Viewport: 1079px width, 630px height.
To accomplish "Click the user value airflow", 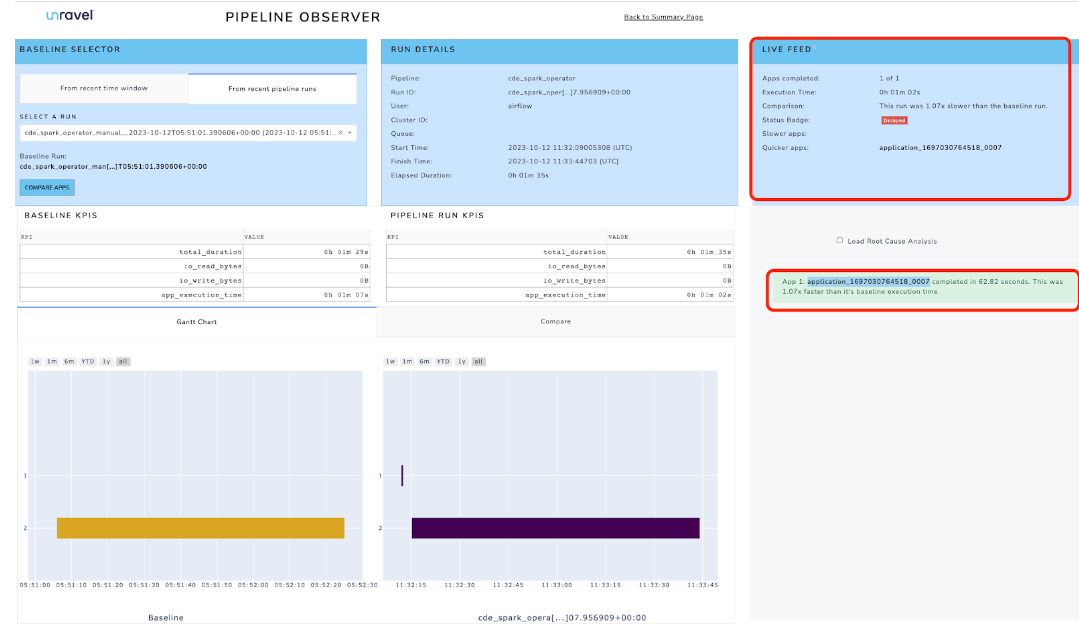I will point(520,106).
